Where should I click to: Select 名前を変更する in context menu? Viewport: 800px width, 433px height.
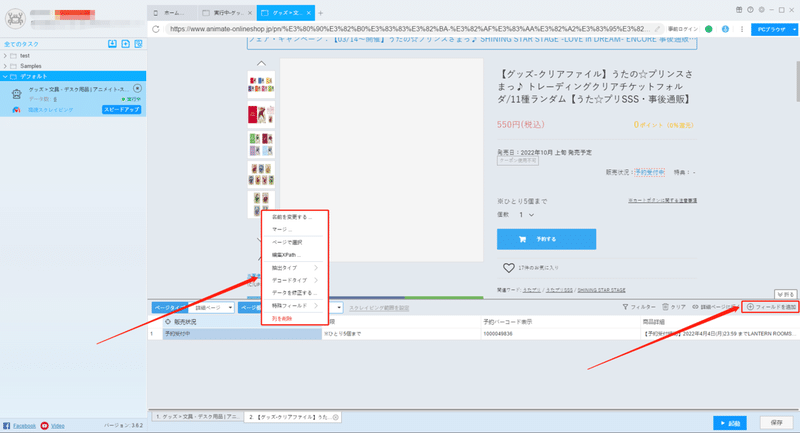pos(294,217)
